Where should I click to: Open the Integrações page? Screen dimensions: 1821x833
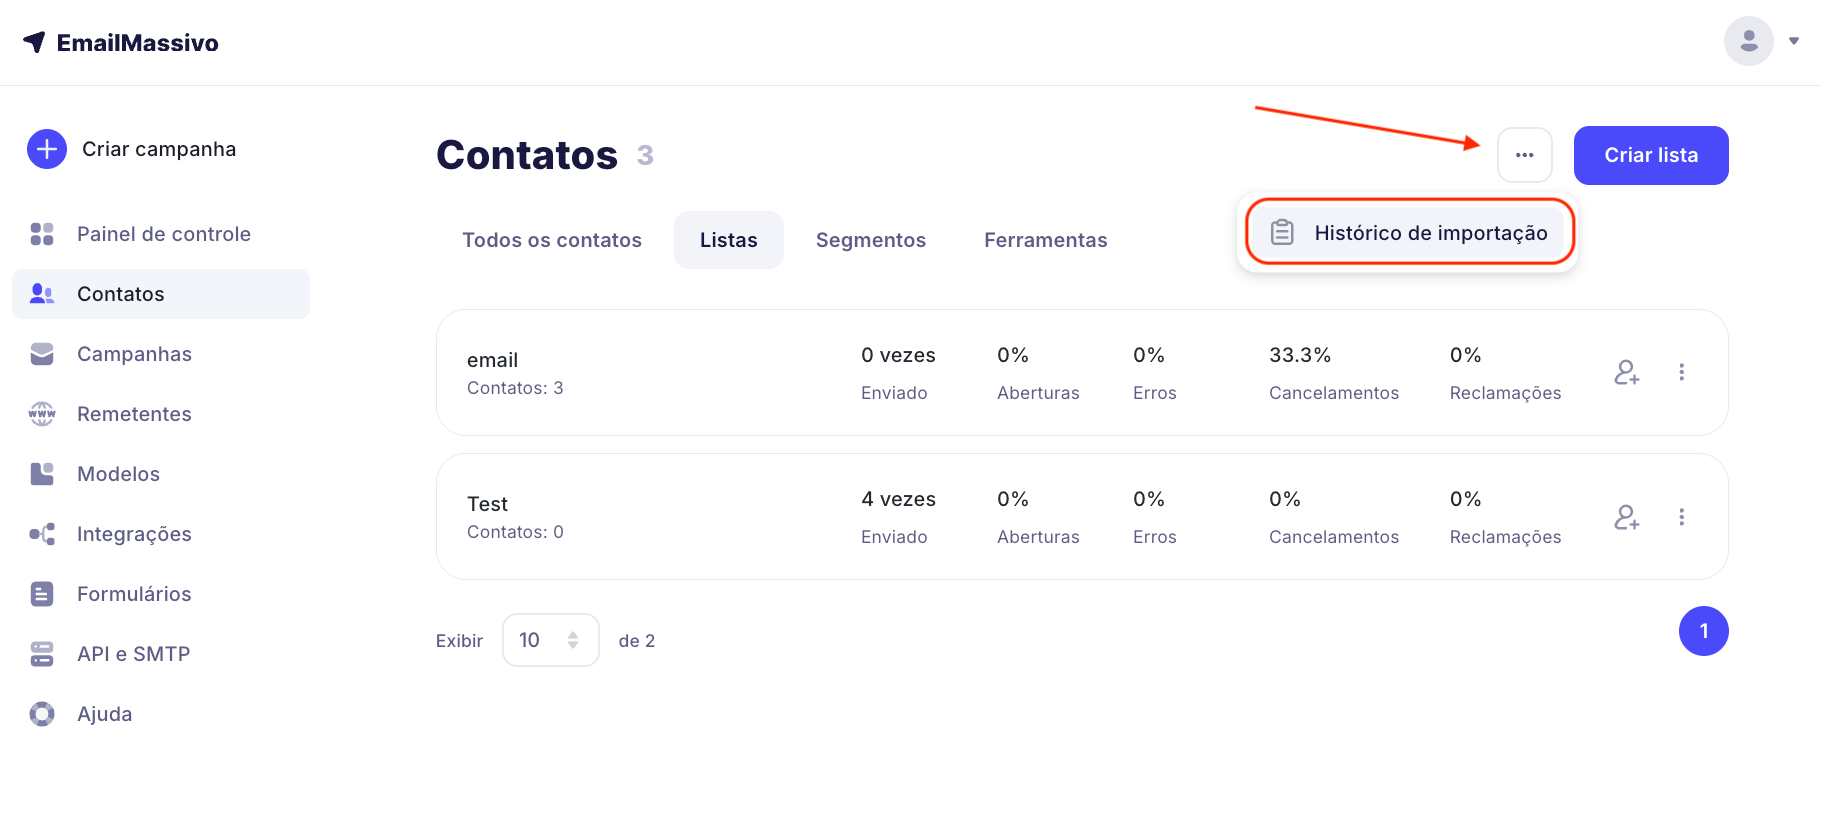click(x=134, y=534)
